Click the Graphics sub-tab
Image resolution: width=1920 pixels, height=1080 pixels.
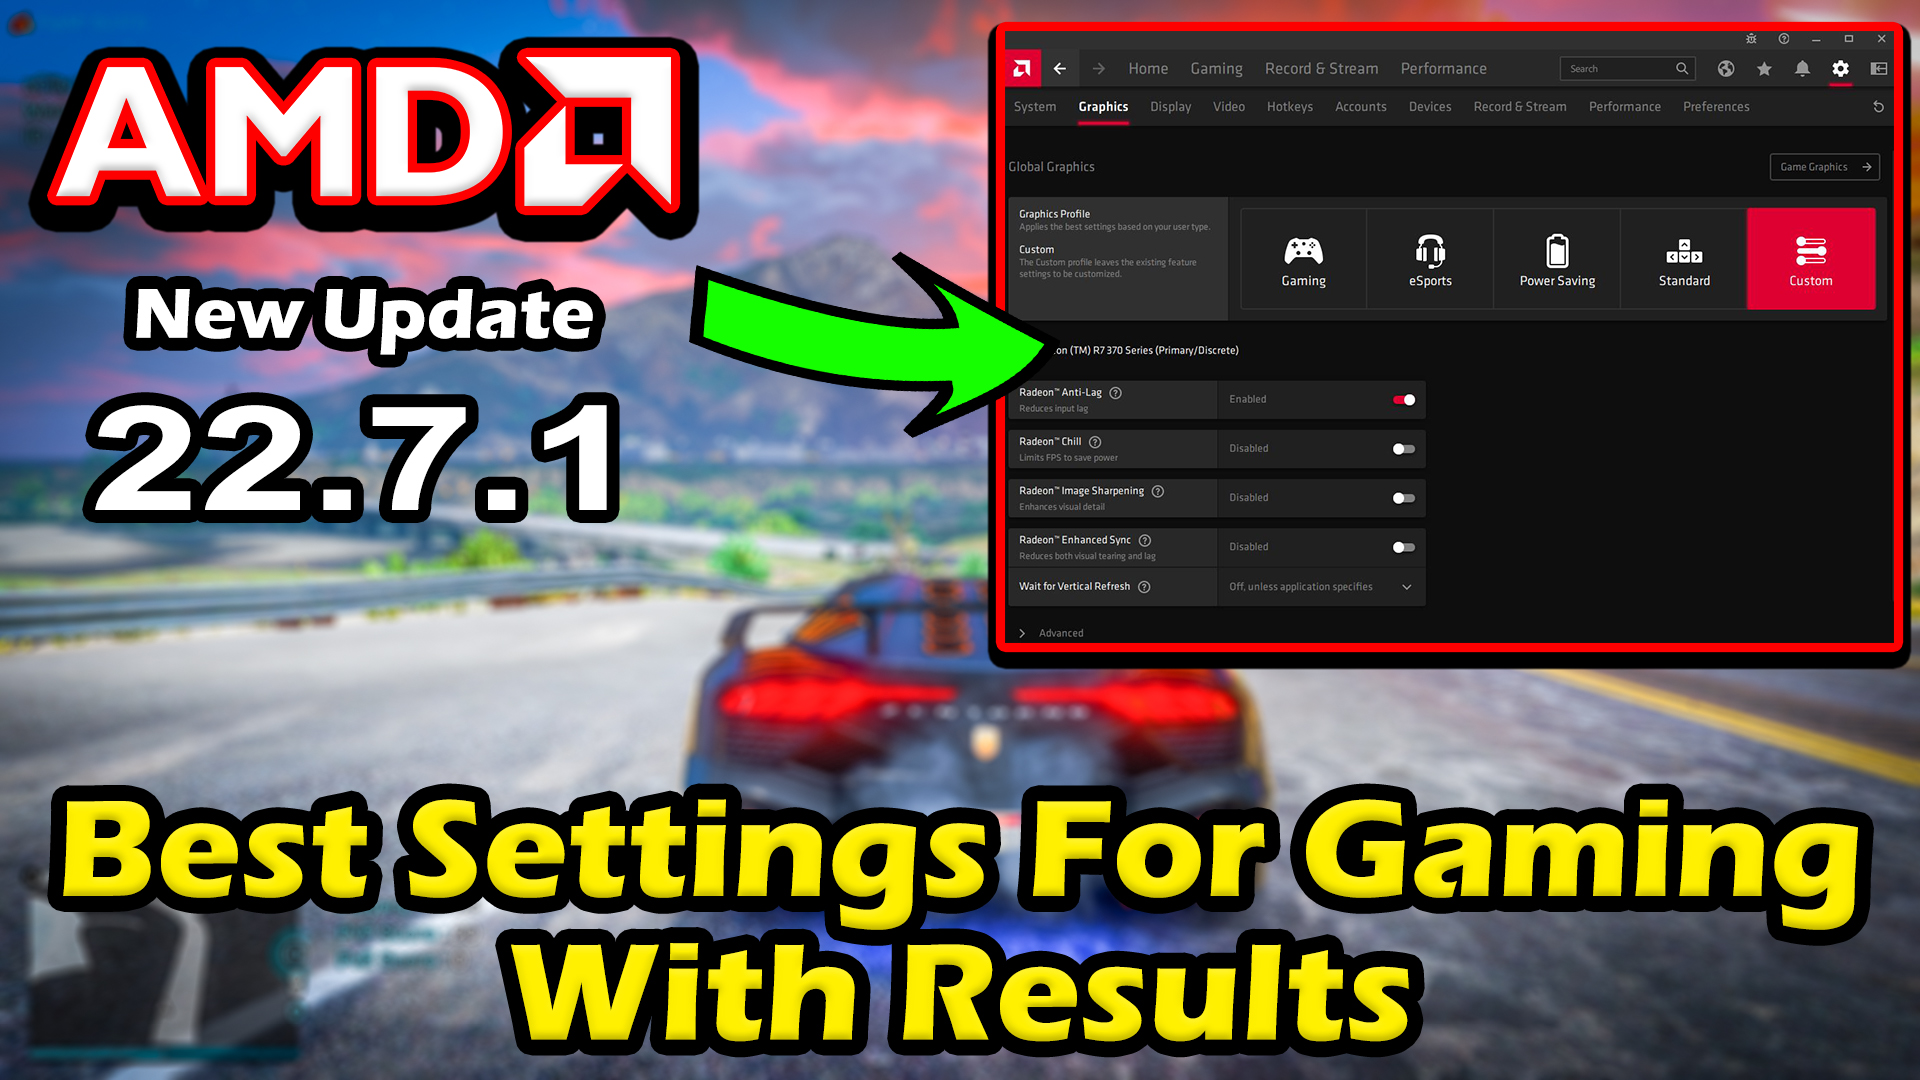pyautogui.click(x=1102, y=105)
